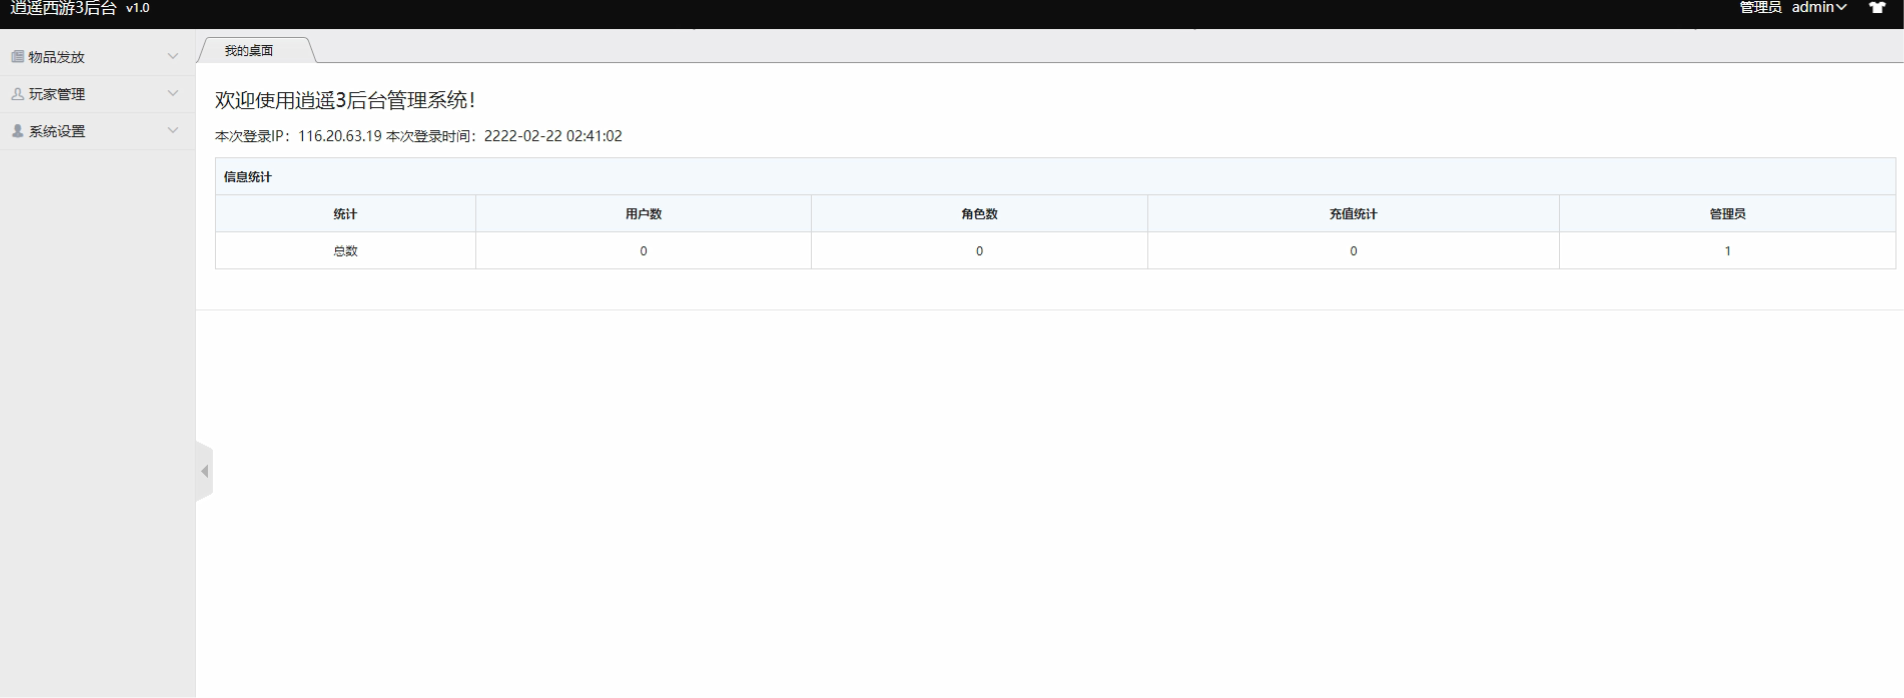This screenshot has width=1904, height=698.
Task: Click the 用户数 column header
Action: point(643,214)
